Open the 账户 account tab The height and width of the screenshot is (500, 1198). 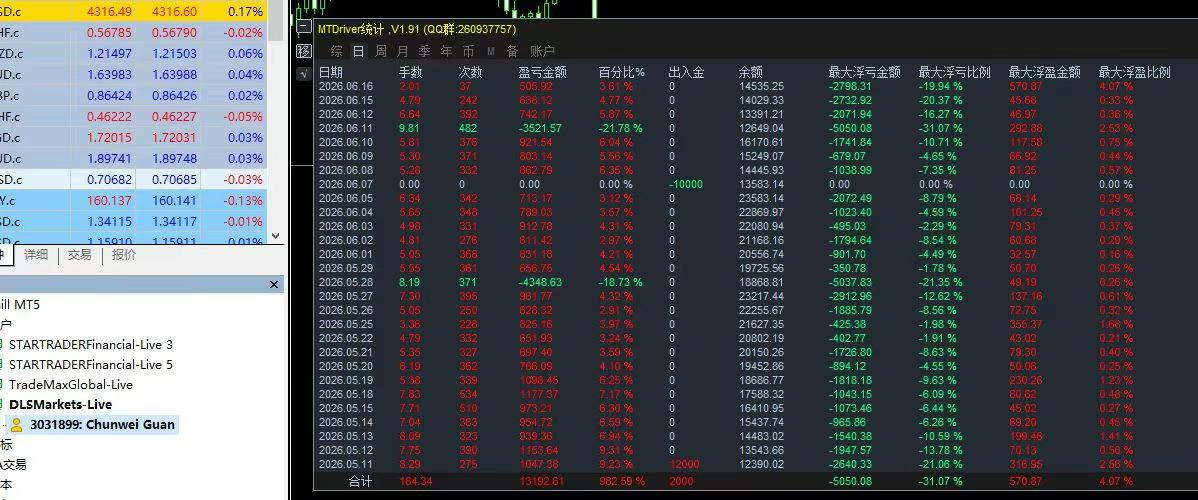click(542, 51)
